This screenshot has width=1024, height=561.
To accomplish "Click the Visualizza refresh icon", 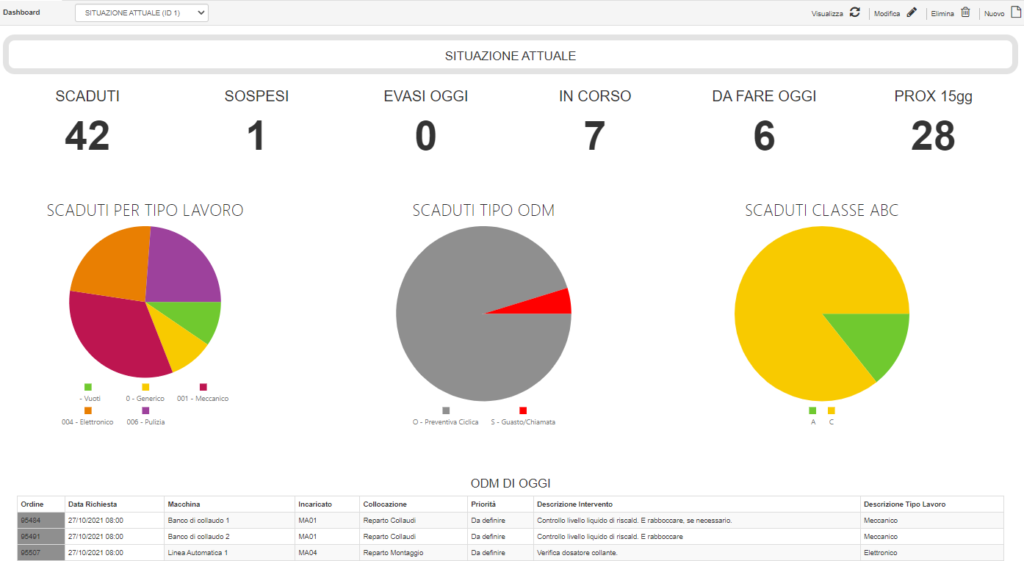I will 854,12.
